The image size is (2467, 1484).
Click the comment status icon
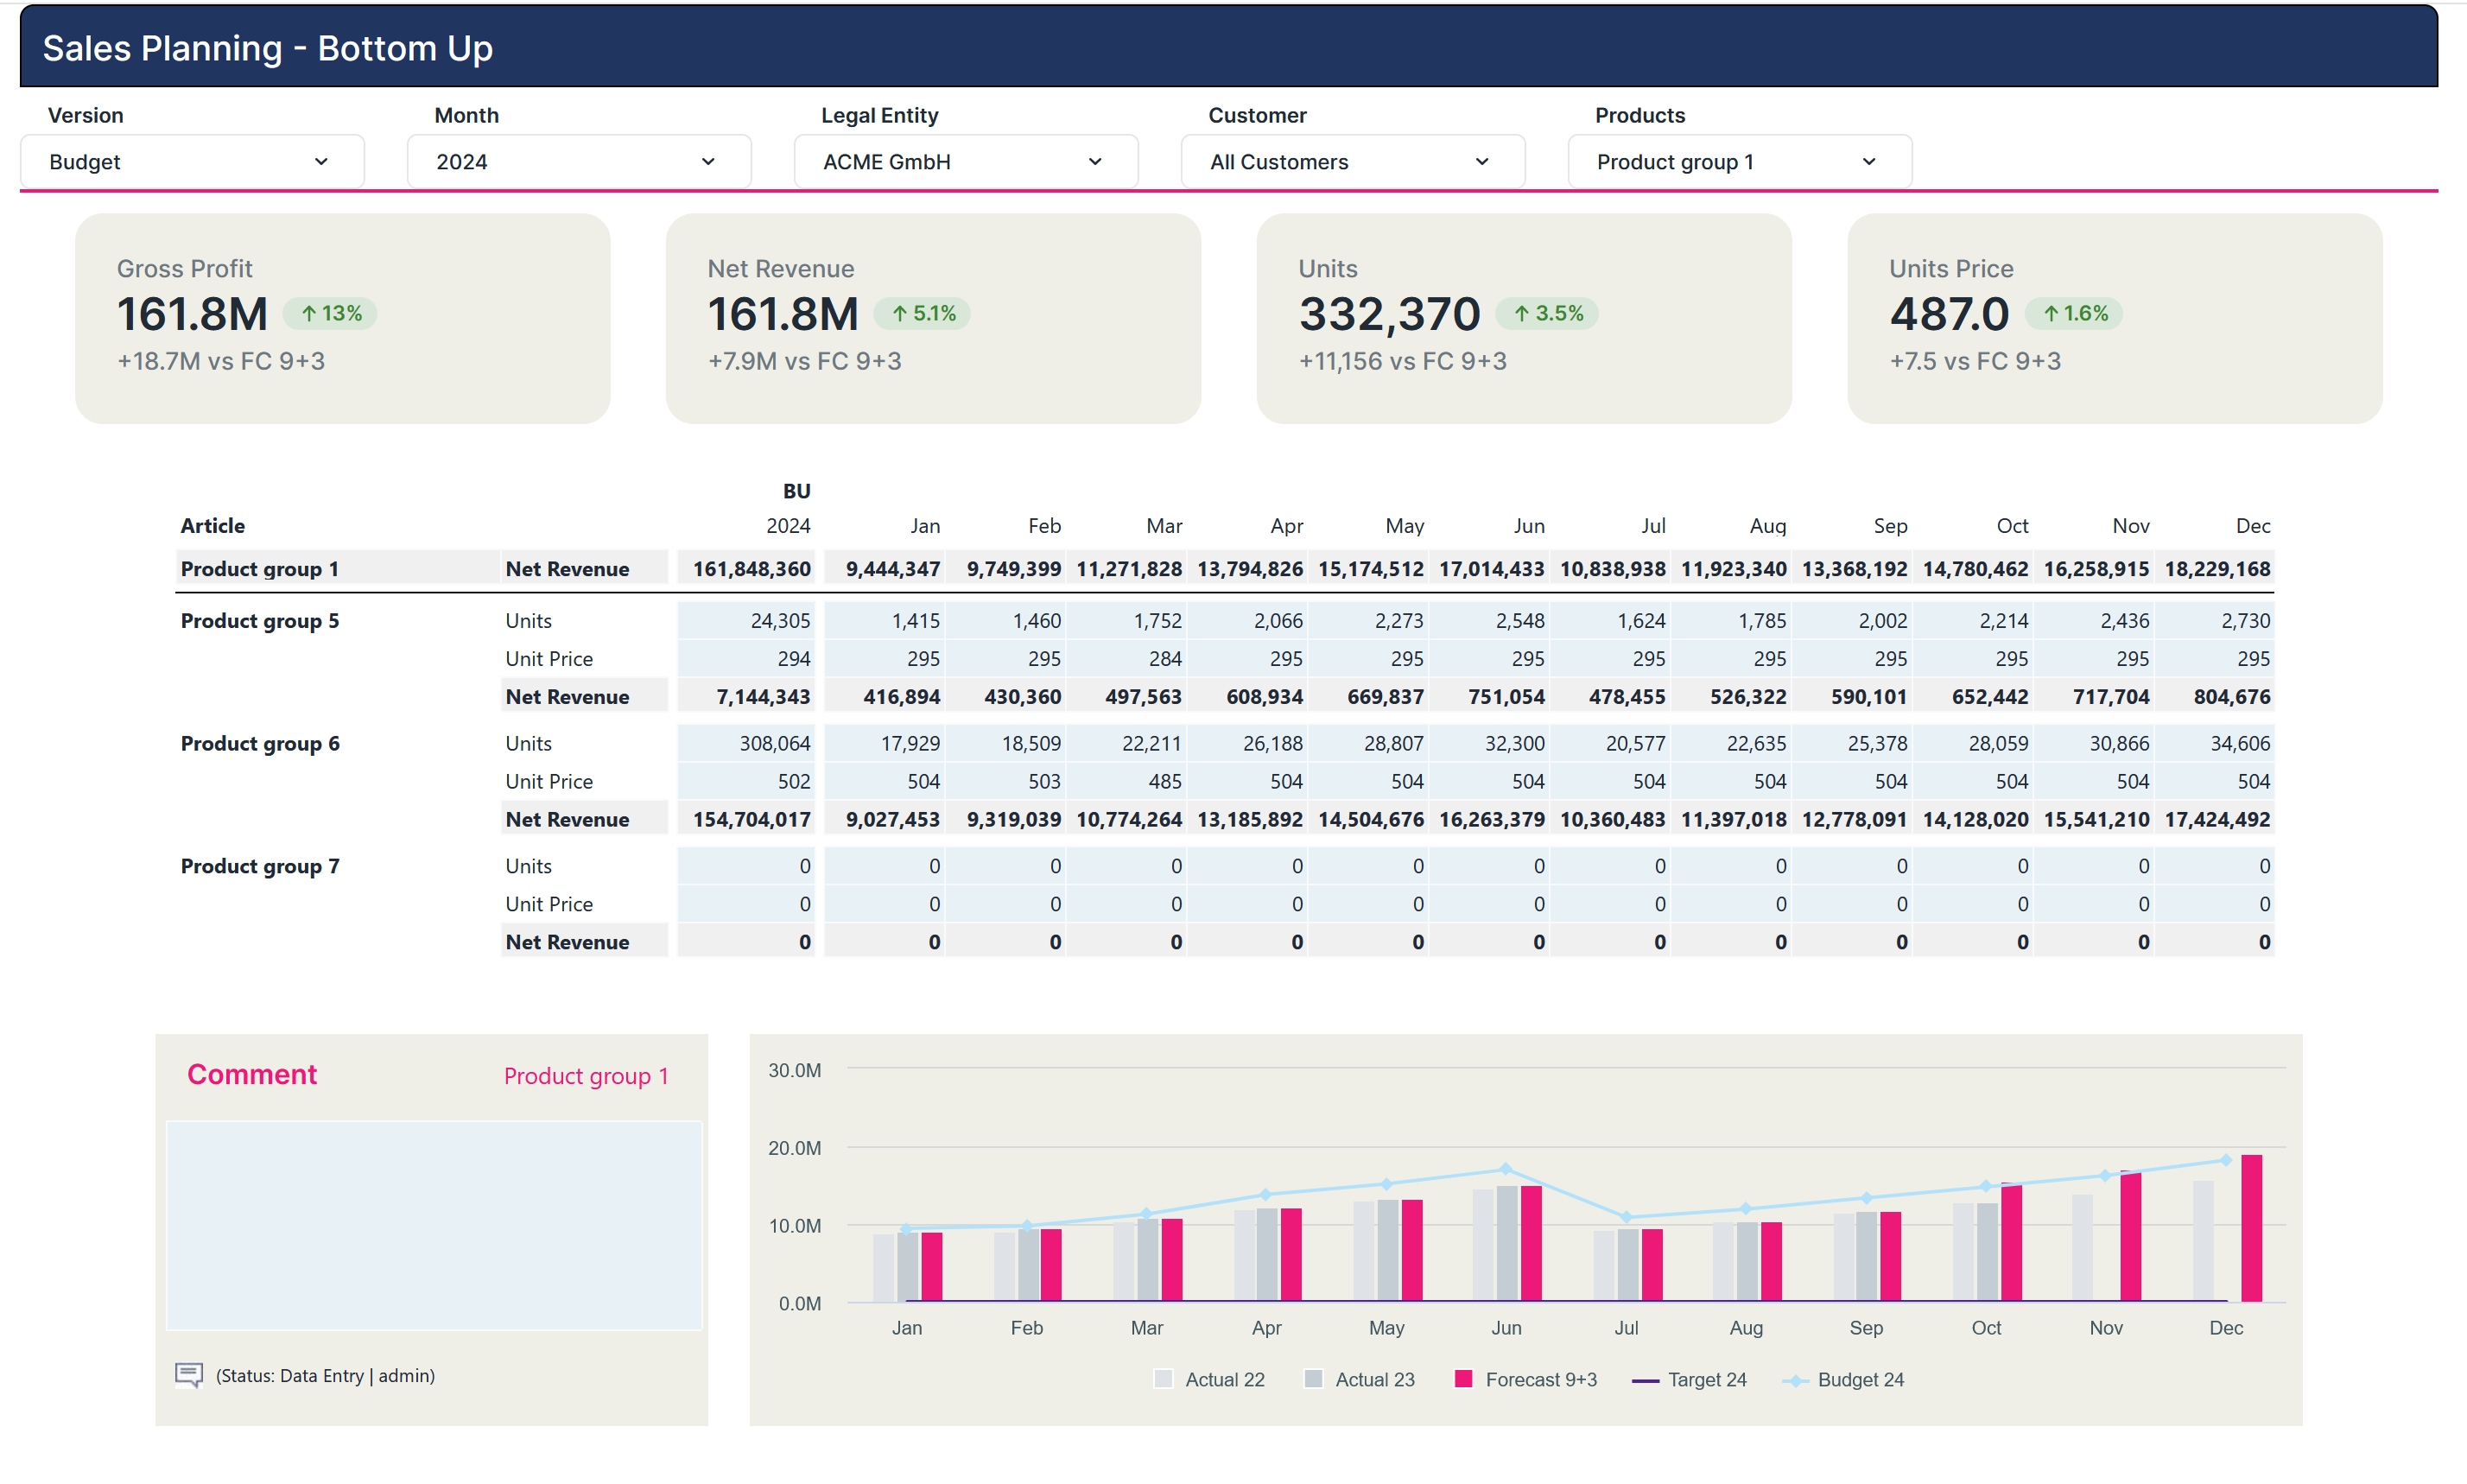(188, 1375)
